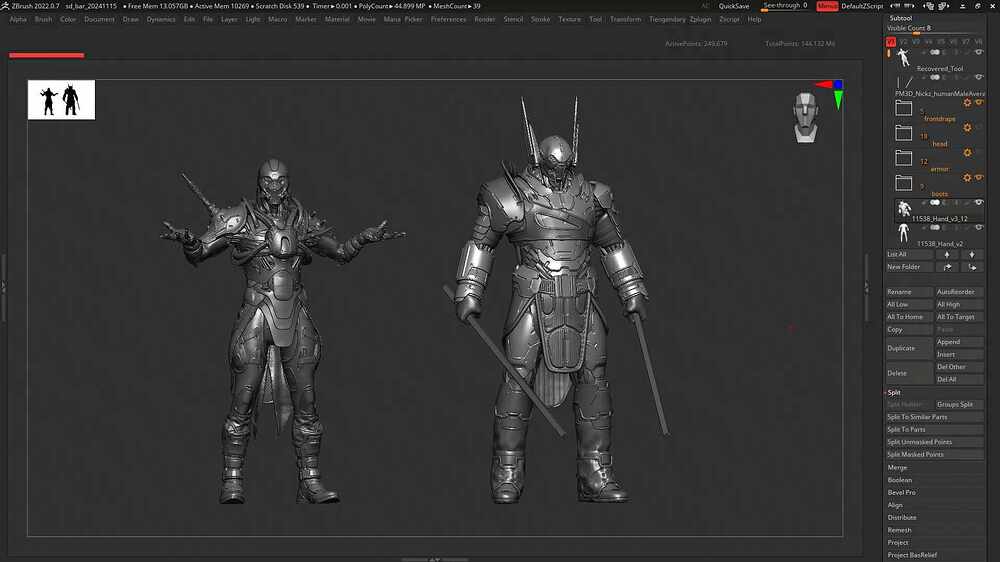Click the second UI layout switch icon
The height and width of the screenshot is (562, 1000).
944,6
